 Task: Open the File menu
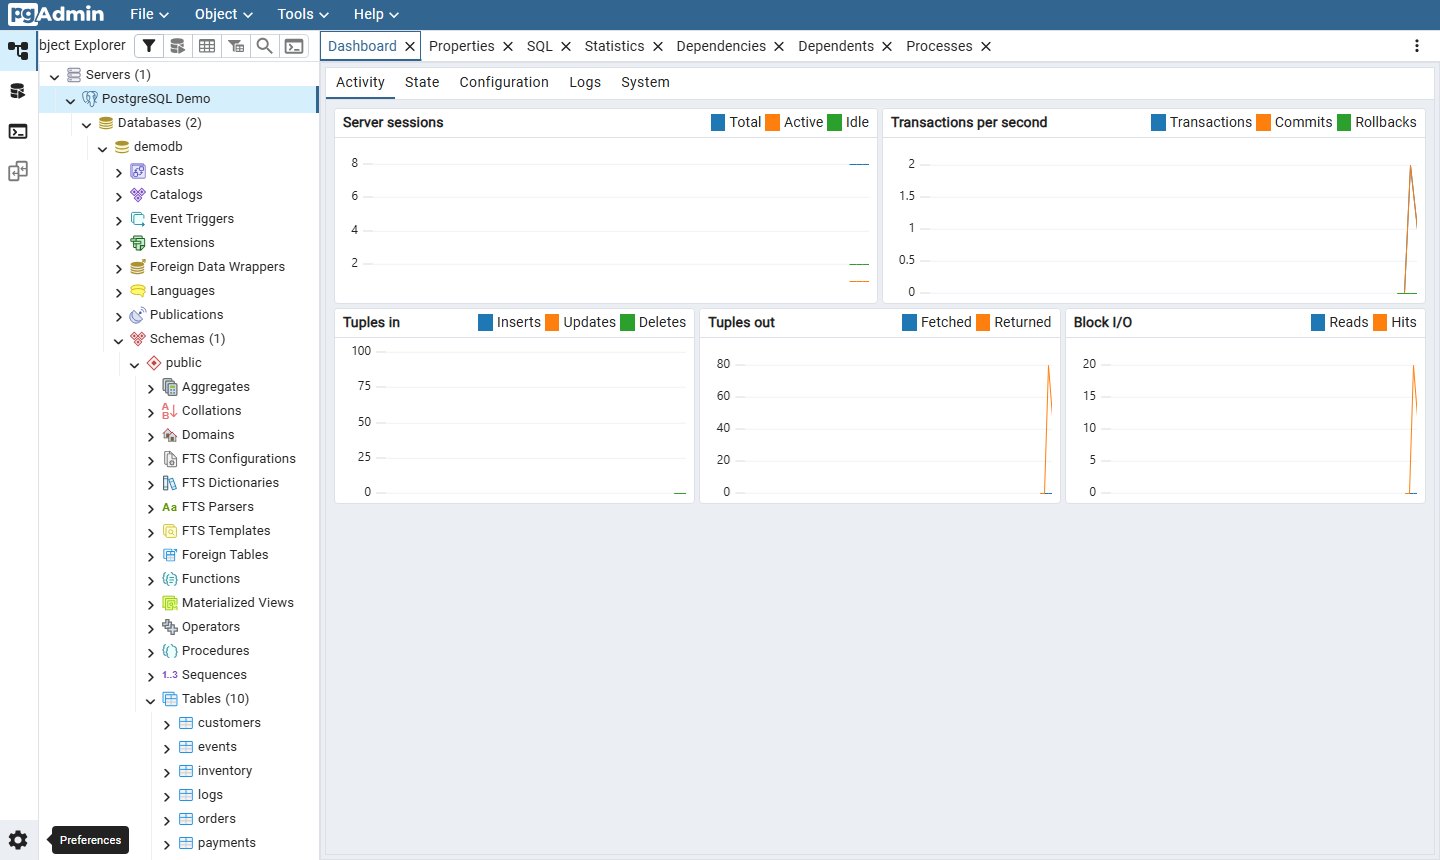tap(149, 14)
